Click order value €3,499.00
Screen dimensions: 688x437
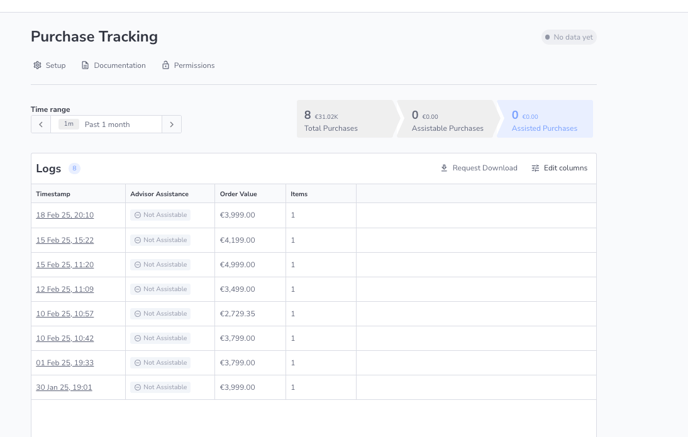[237, 289]
